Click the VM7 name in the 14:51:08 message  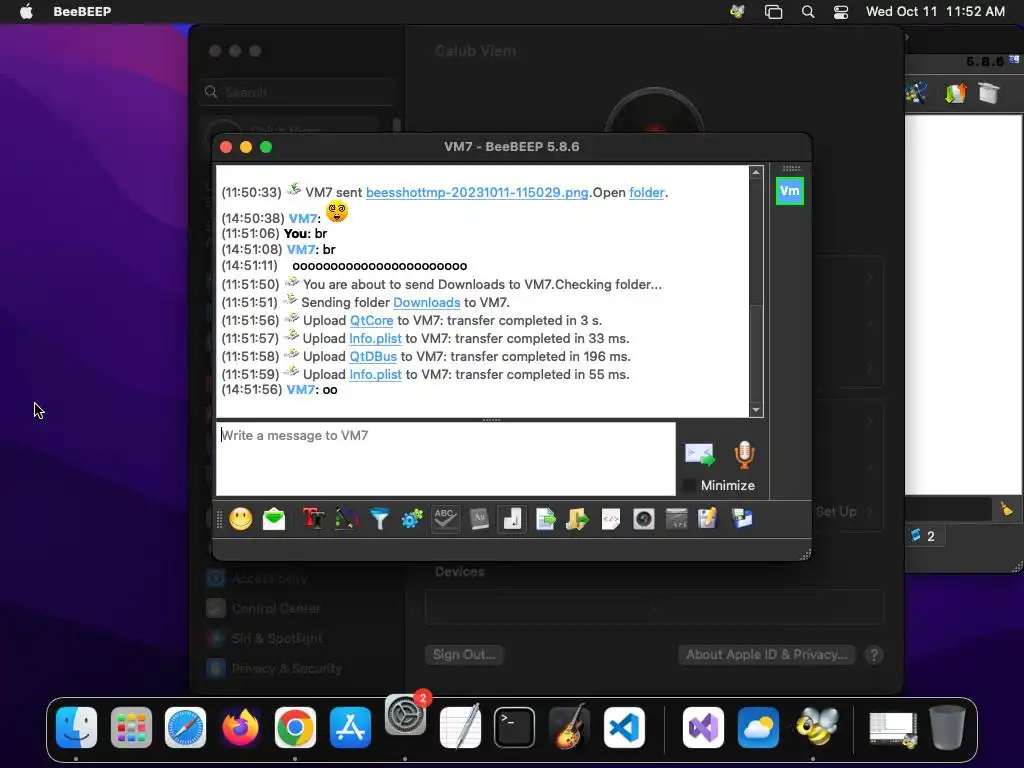click(301, 249)
